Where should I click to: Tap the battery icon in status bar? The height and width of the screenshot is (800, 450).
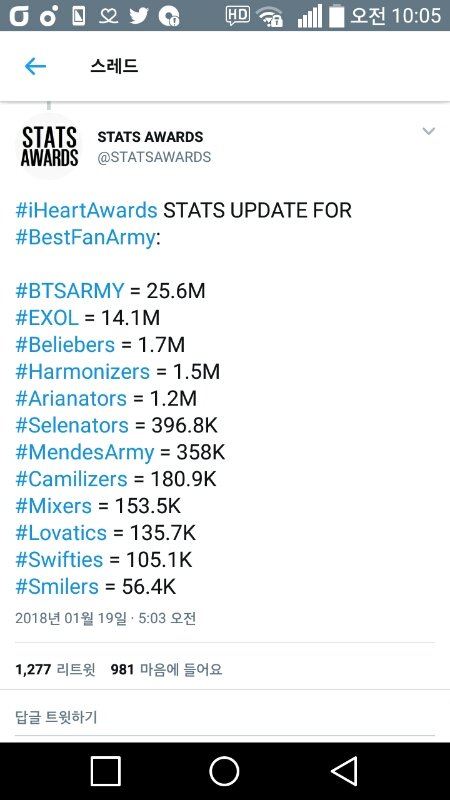(337, 15)
